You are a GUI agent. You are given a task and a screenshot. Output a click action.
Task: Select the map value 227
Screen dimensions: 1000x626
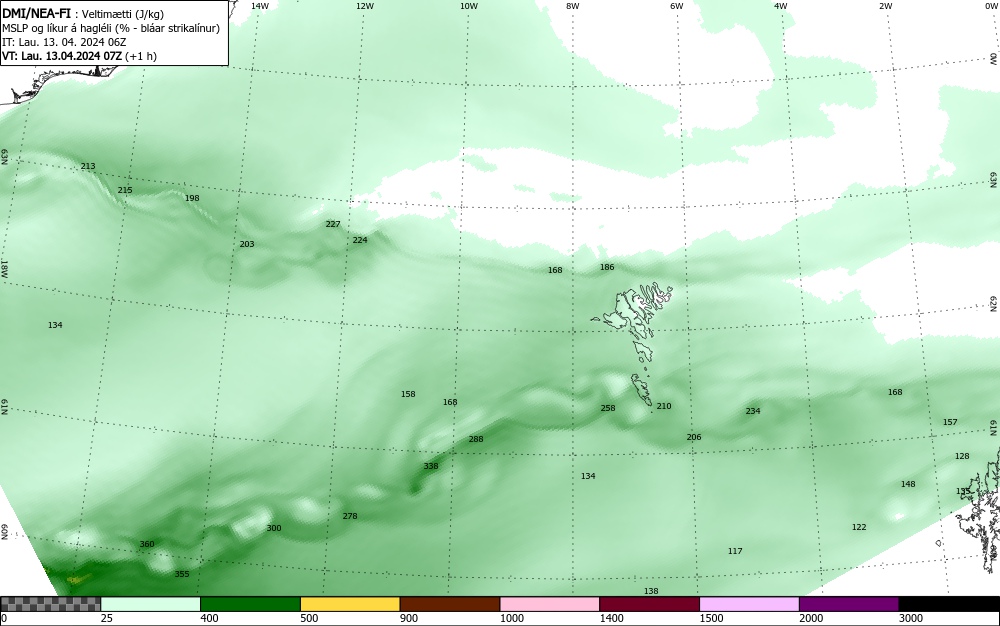click(x=333, y=224)
